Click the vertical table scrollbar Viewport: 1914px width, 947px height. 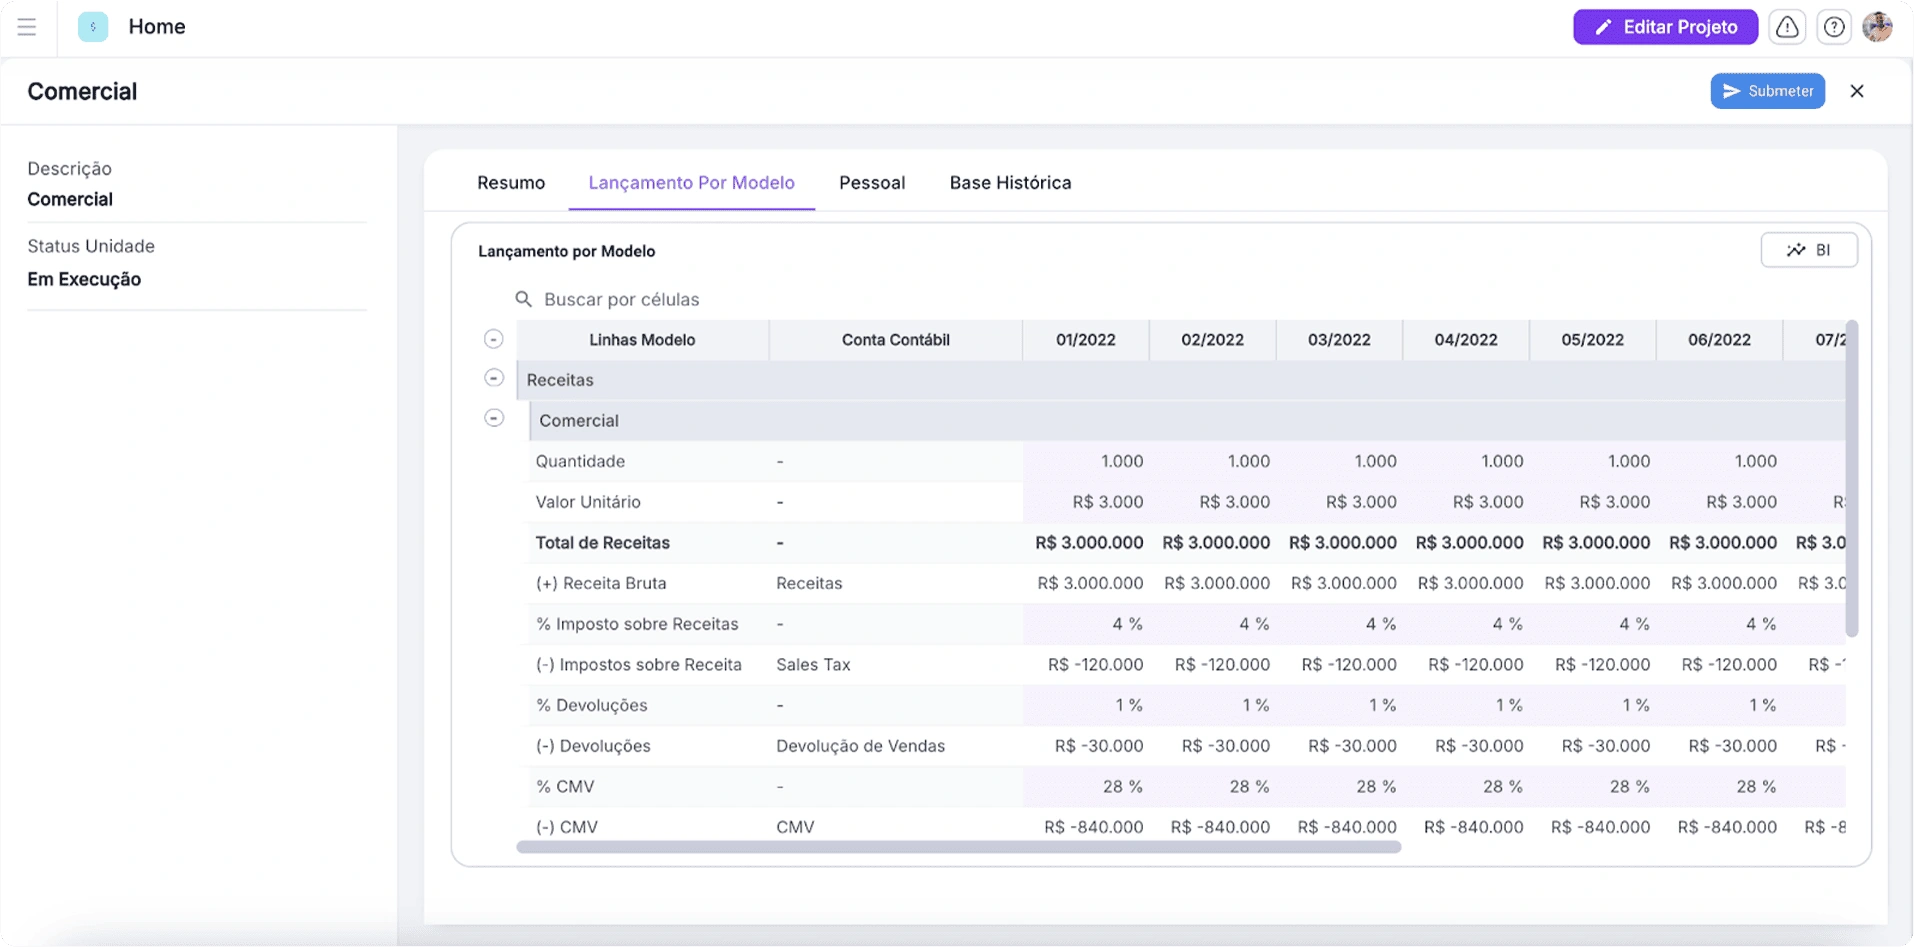tap(1851, 480)
